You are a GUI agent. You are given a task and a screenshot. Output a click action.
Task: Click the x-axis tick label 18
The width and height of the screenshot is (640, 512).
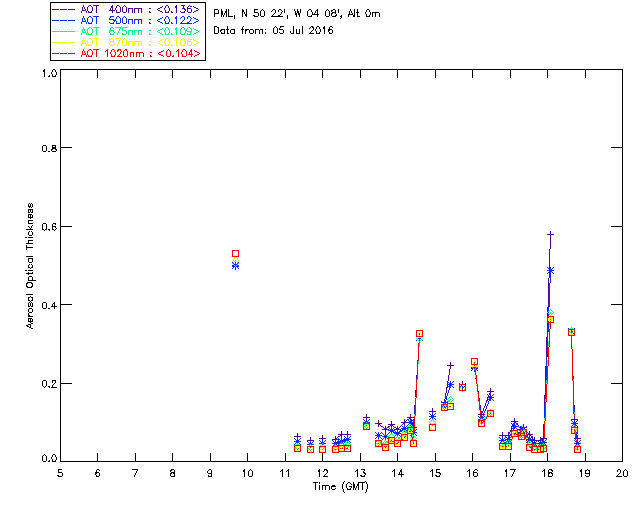click(547, 473)
